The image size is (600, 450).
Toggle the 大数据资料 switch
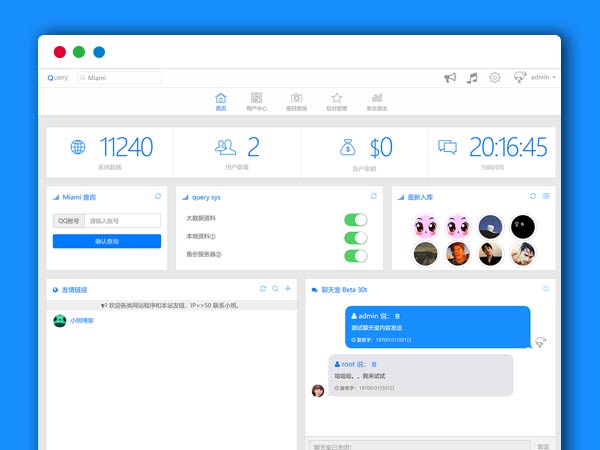tap(355, 220)
